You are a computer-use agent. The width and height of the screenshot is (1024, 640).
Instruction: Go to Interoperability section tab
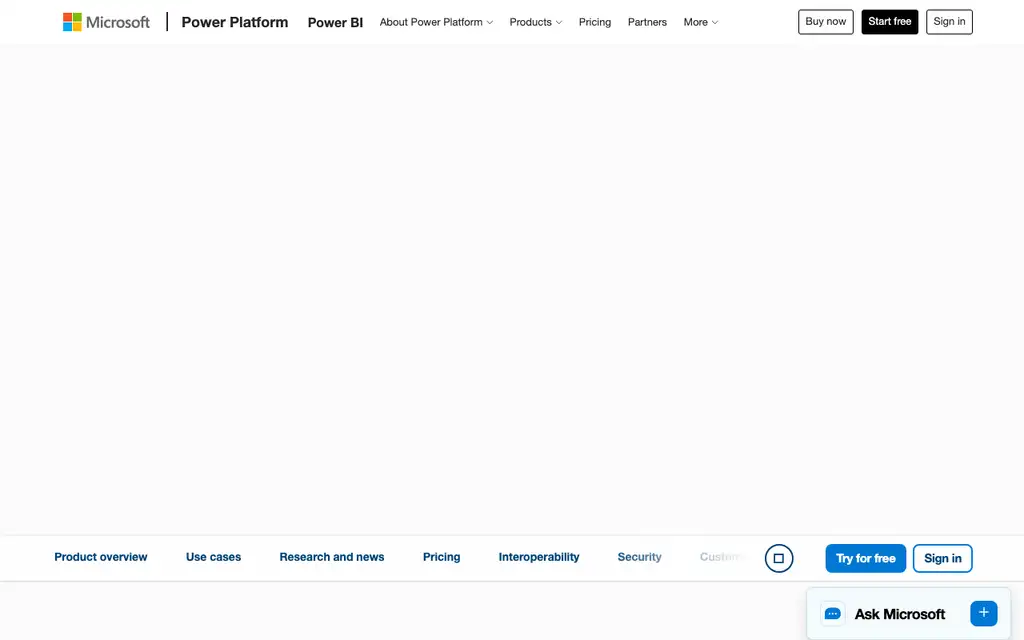pyautogui.click(x=539, y=557)
